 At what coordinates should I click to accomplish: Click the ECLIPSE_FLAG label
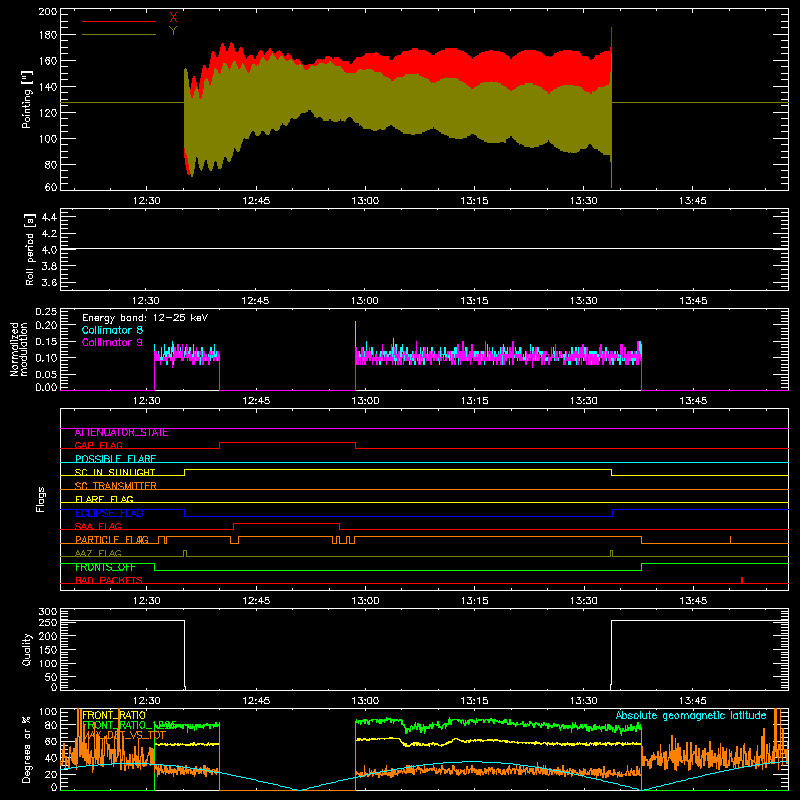pyautogui.click(x=109, y=513)
